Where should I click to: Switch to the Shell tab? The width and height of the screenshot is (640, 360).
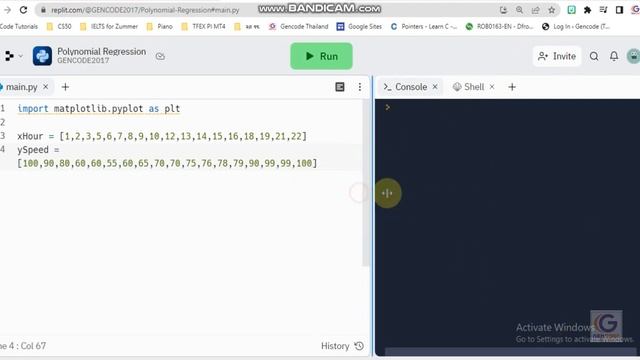[468, 87]
